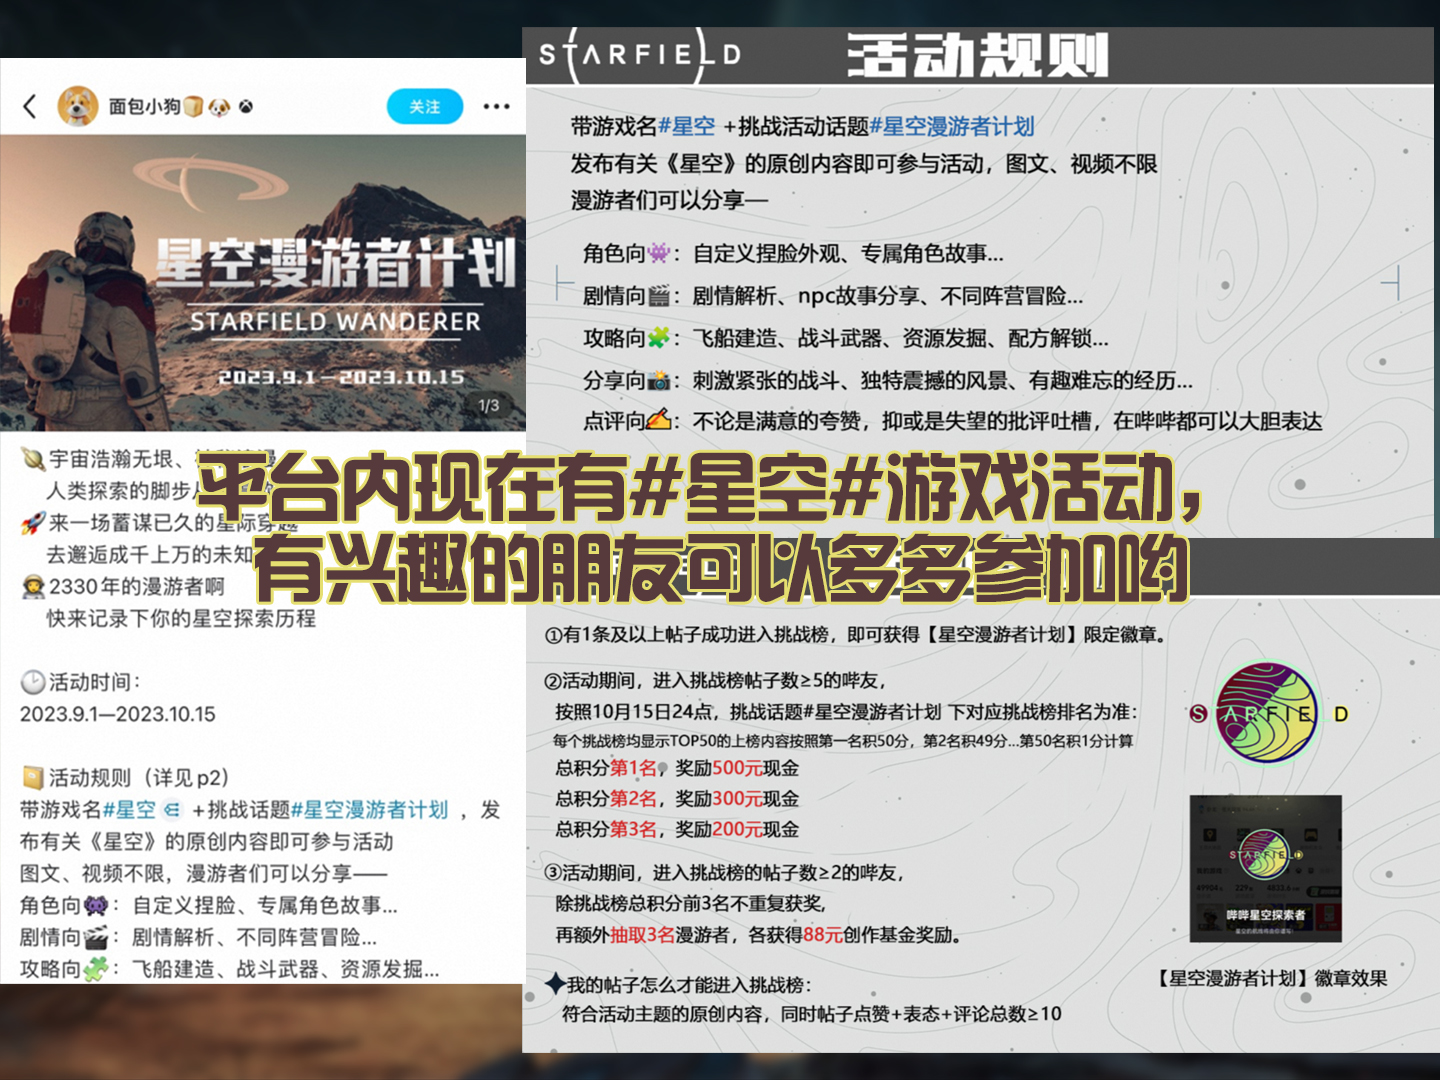Image resolution: width=1440 pixels, height=1080 pixels.
Task: Follow the author with the 关注 button
Action: pyautogui.click(x=425, y=106)
